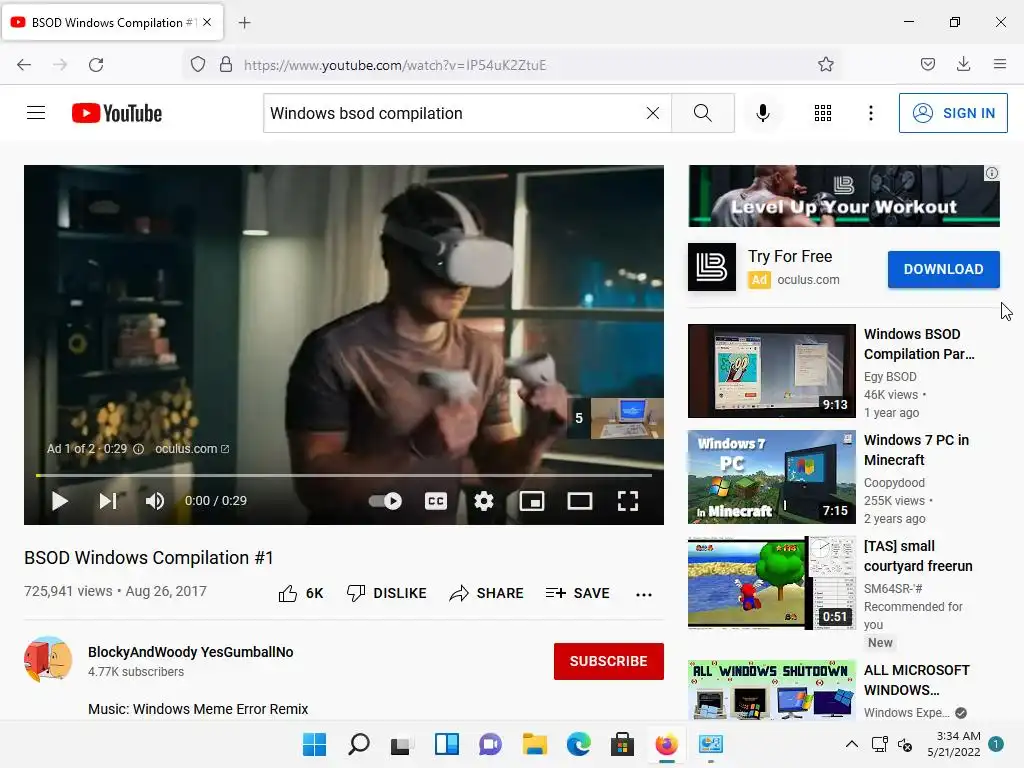Save the video to a playlist
The image size is (1024, 768).
[577, 593]
